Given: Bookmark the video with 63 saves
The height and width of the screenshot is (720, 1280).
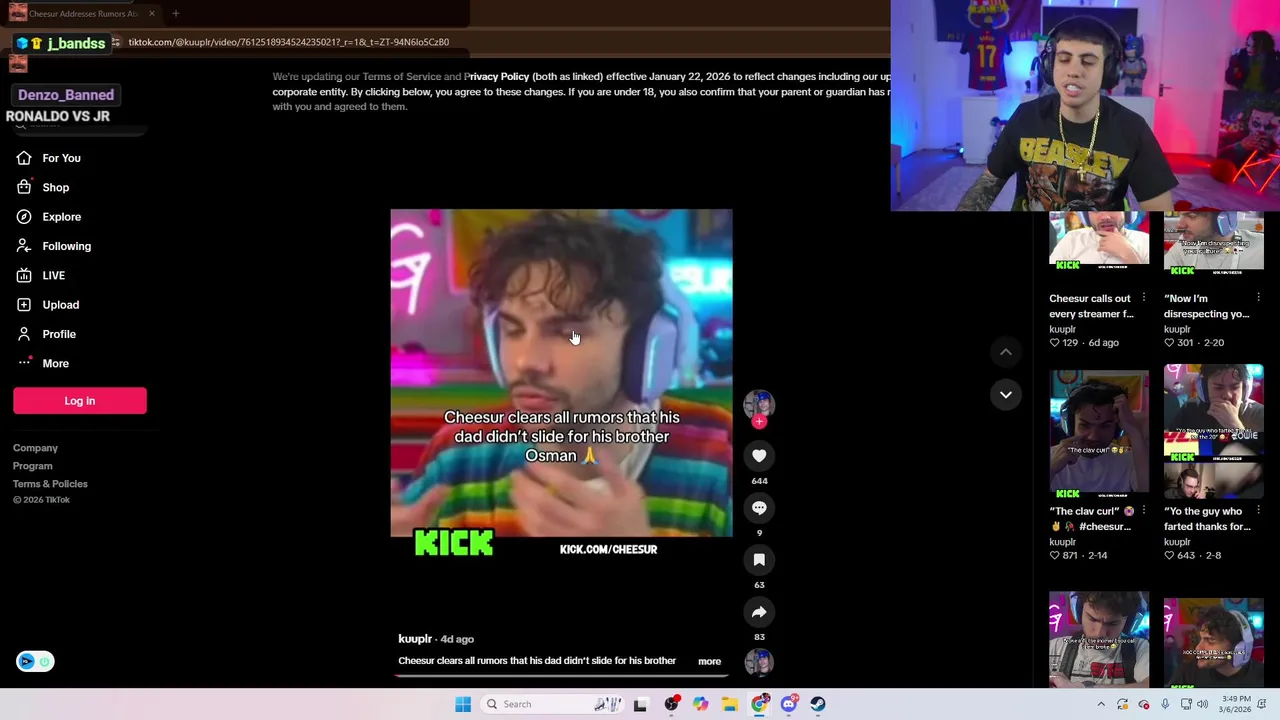Looking at the screenshot, I should (x=759, y=560).
